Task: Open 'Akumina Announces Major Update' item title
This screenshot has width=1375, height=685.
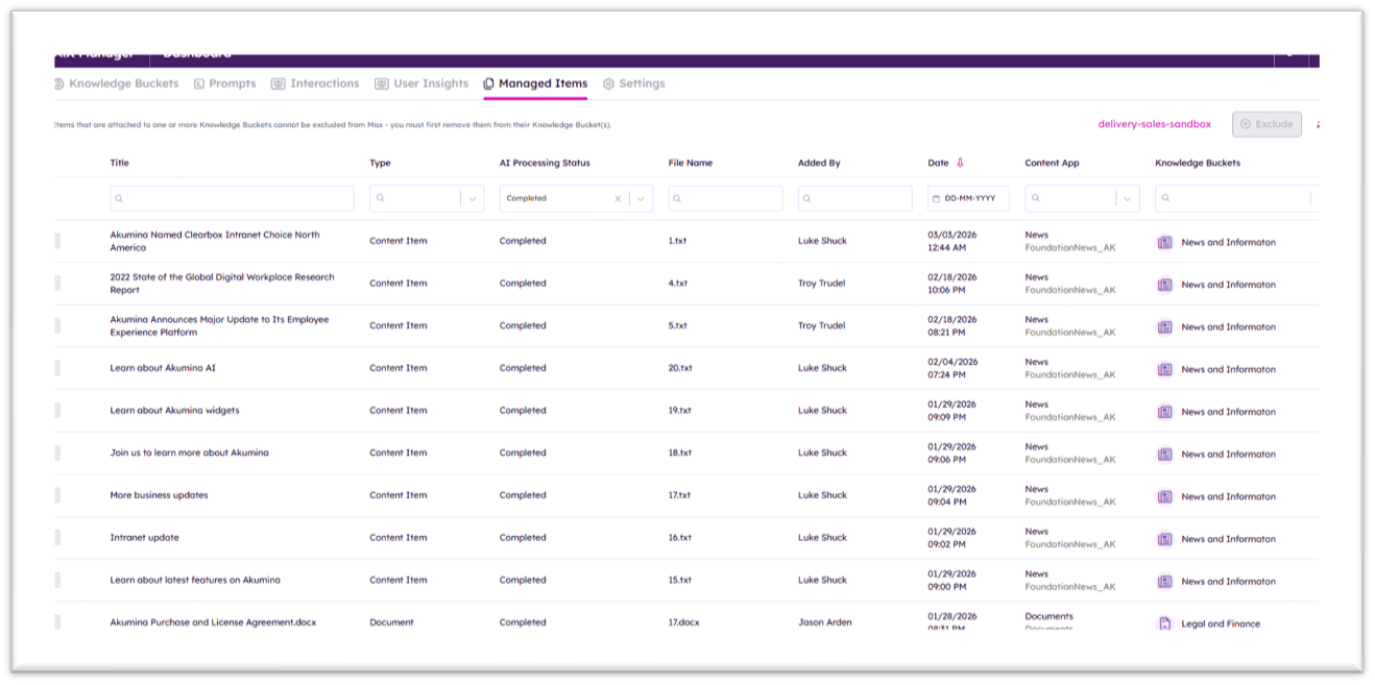Action: 219,326
